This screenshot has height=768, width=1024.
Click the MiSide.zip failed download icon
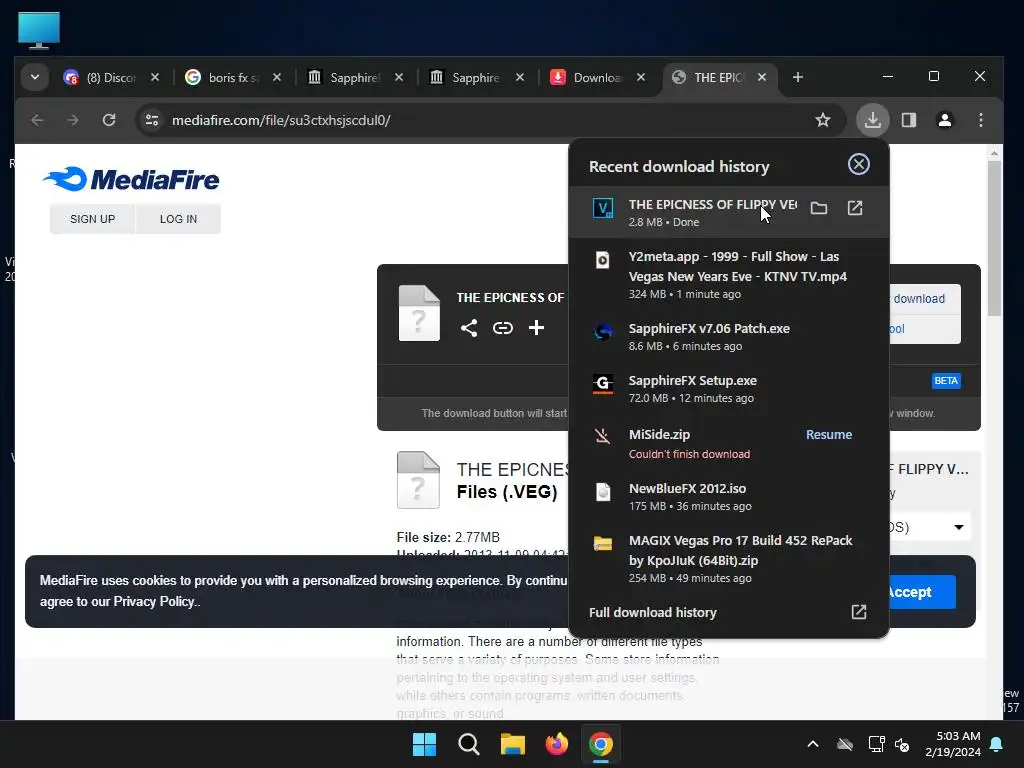pos(603,436)
